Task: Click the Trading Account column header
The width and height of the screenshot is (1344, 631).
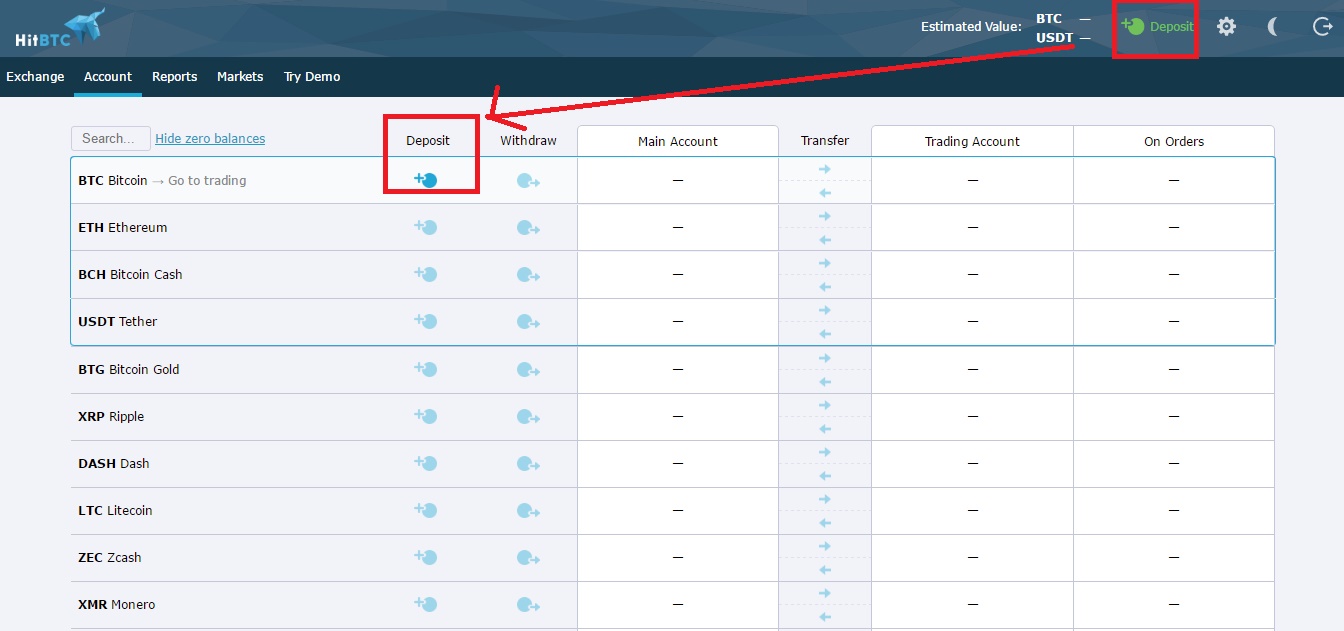Action: pyautogui.click(x=972, y=141)
